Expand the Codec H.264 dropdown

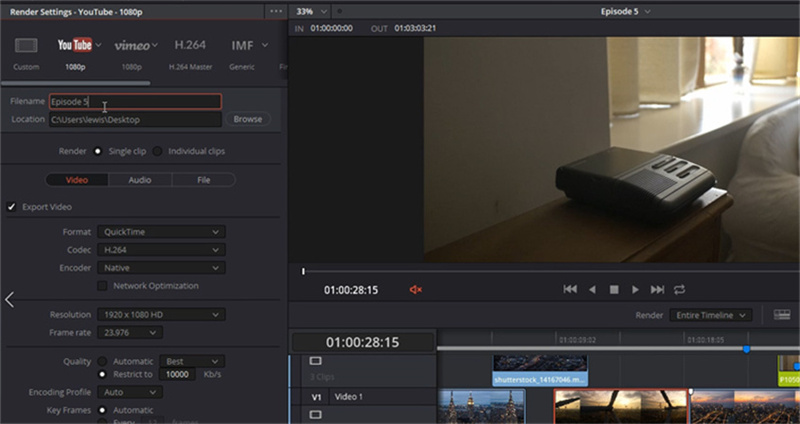coord(160,250)
